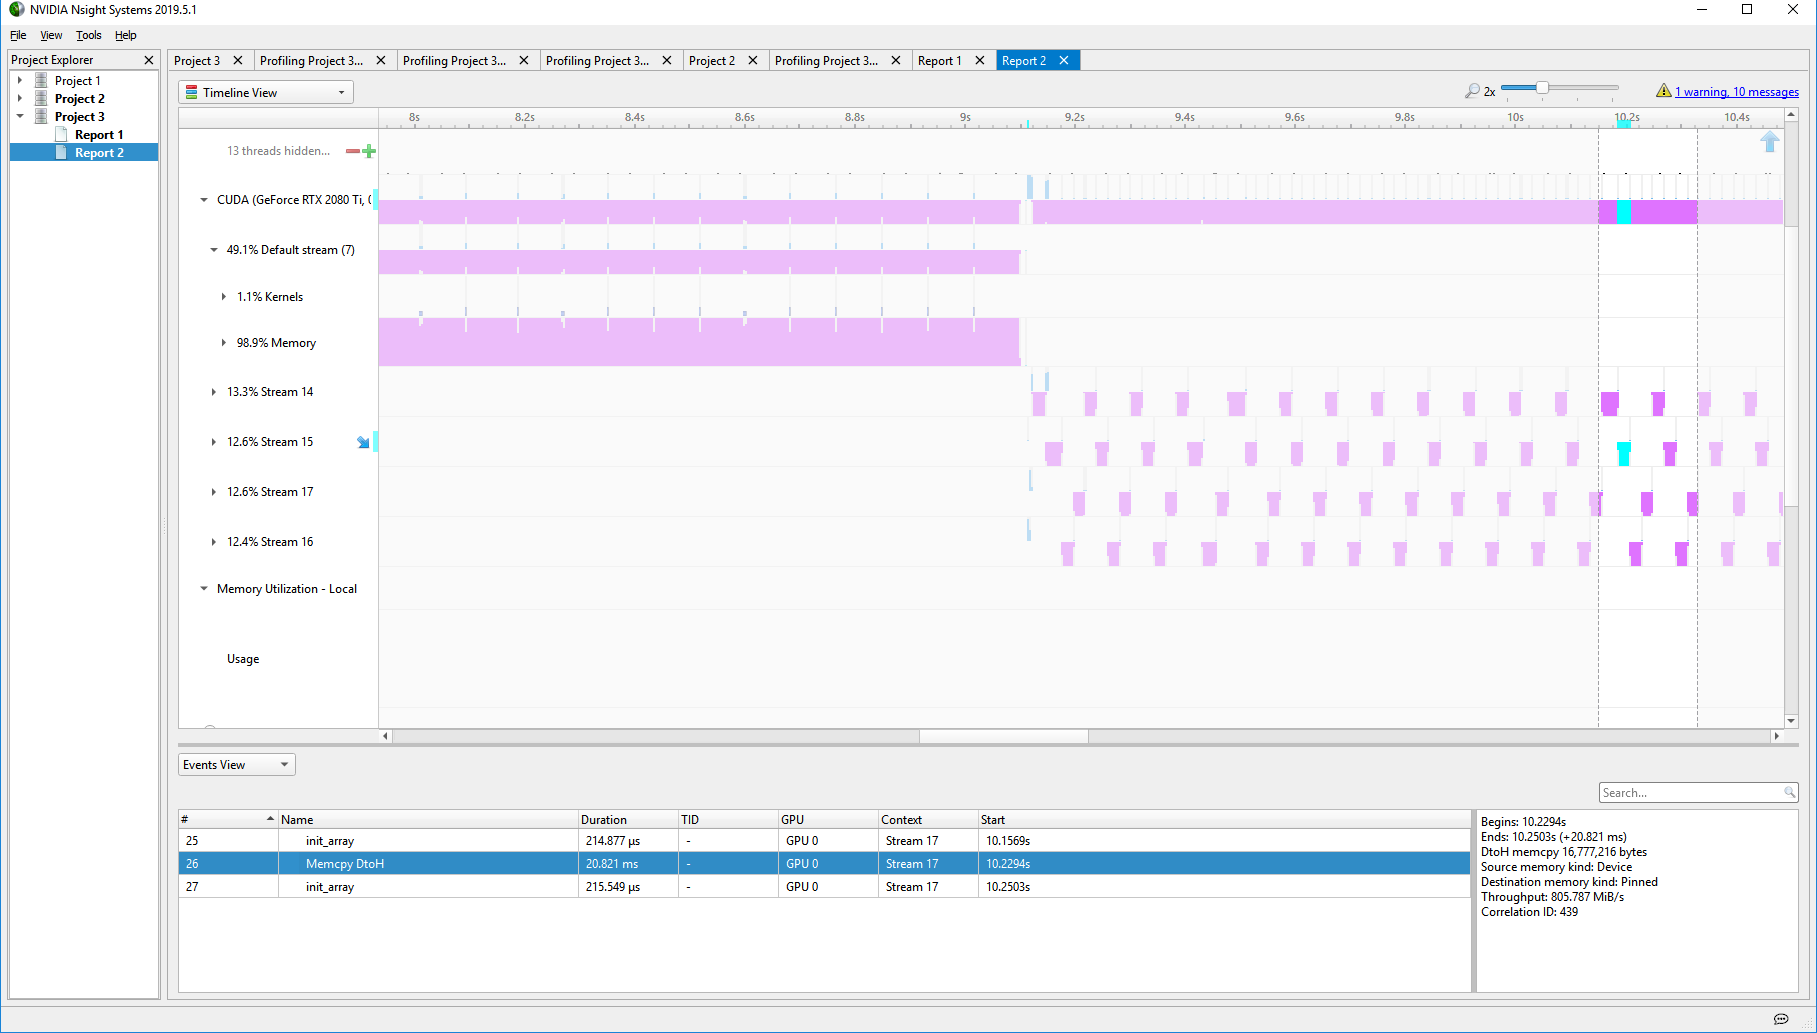
Task: Expand the 1.1% Kernels row
Action: 224,297
